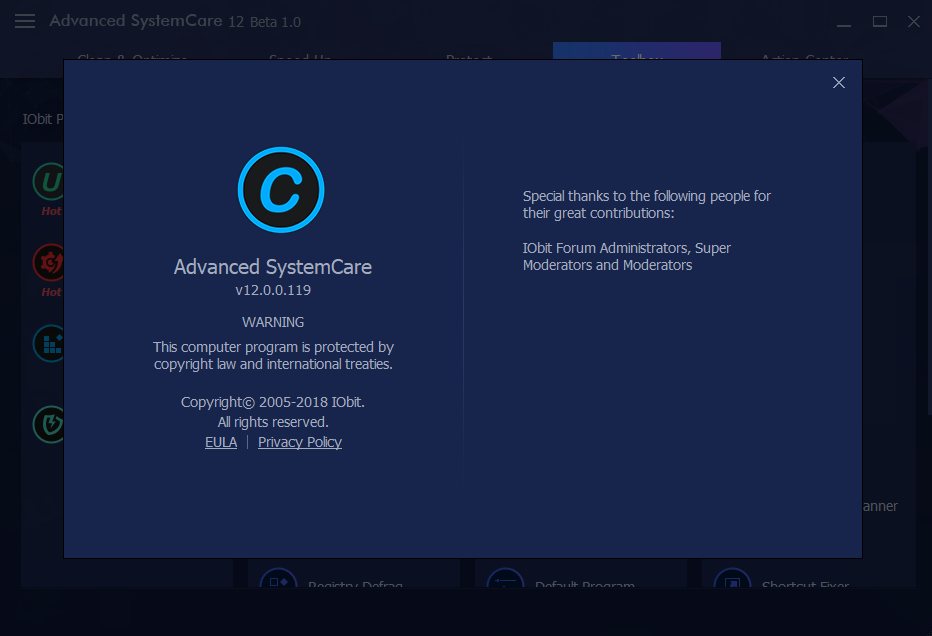The height and width of the screenshot is (636, 932).
Task: Open the hamburger main menu
Action: [25, 21]
